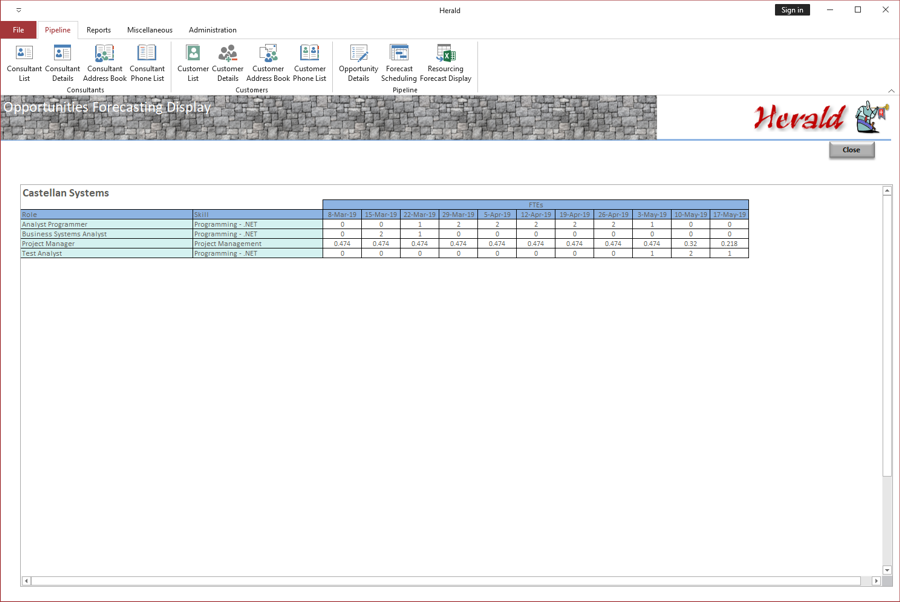This screenshot has height=602, width=900.
Task: Open the Customer List
Action: [x=193, y=63]
